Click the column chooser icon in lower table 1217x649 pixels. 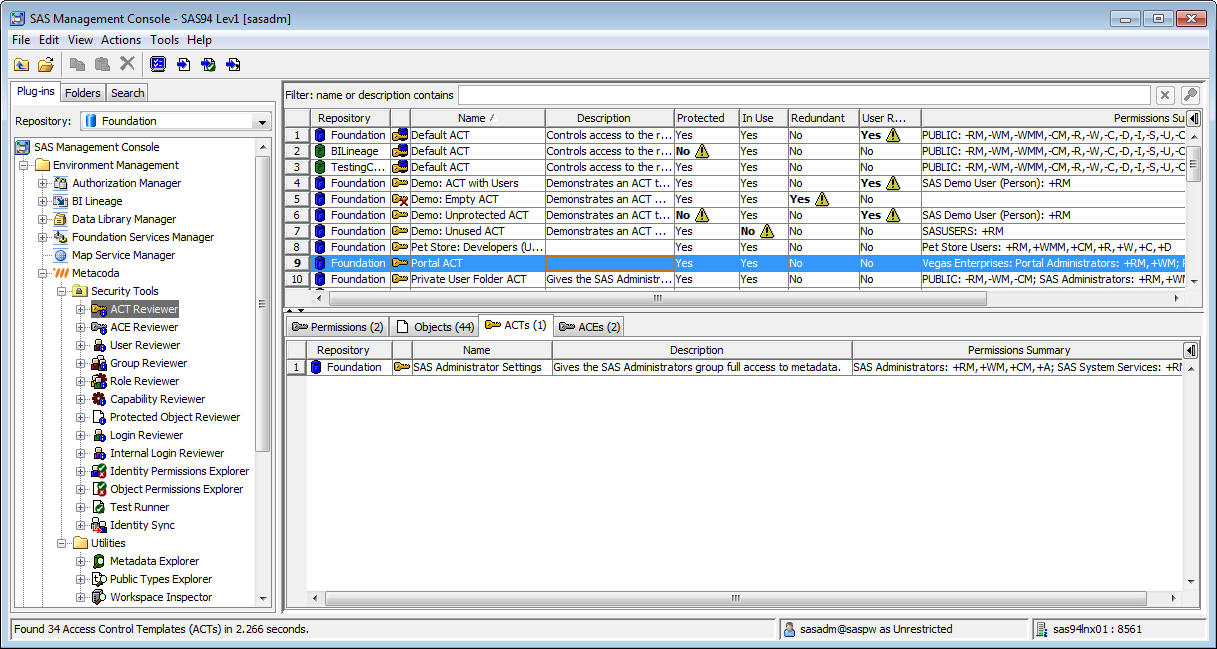1190,350
